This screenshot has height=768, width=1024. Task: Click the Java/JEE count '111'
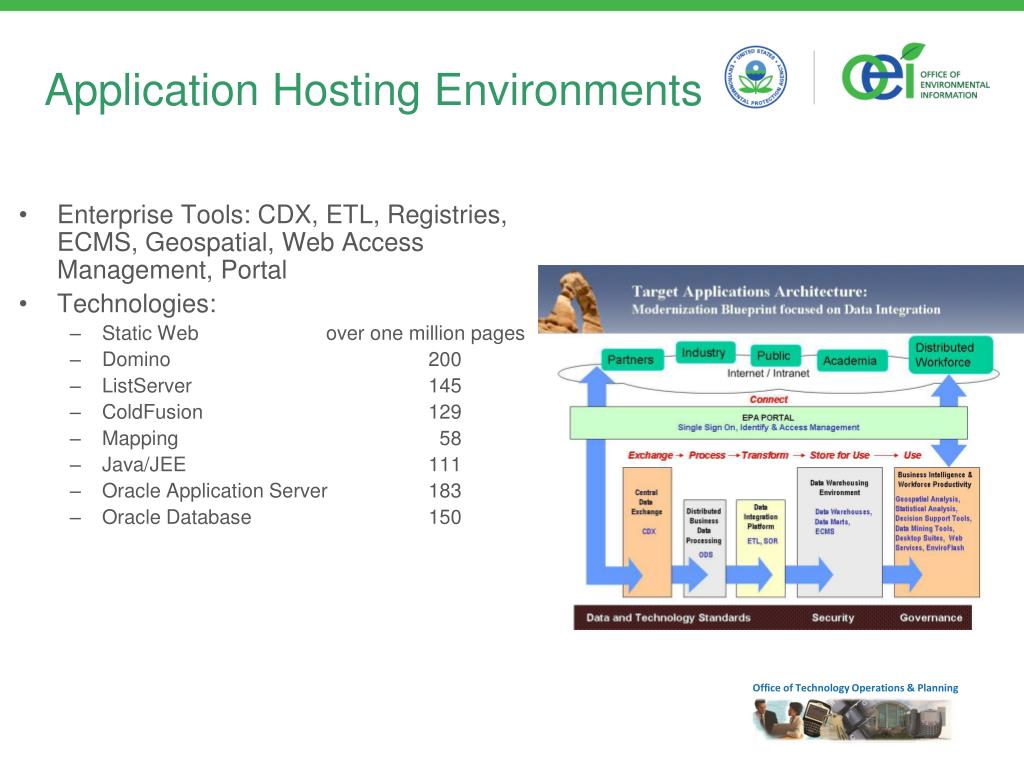click(x=445, y=464)
